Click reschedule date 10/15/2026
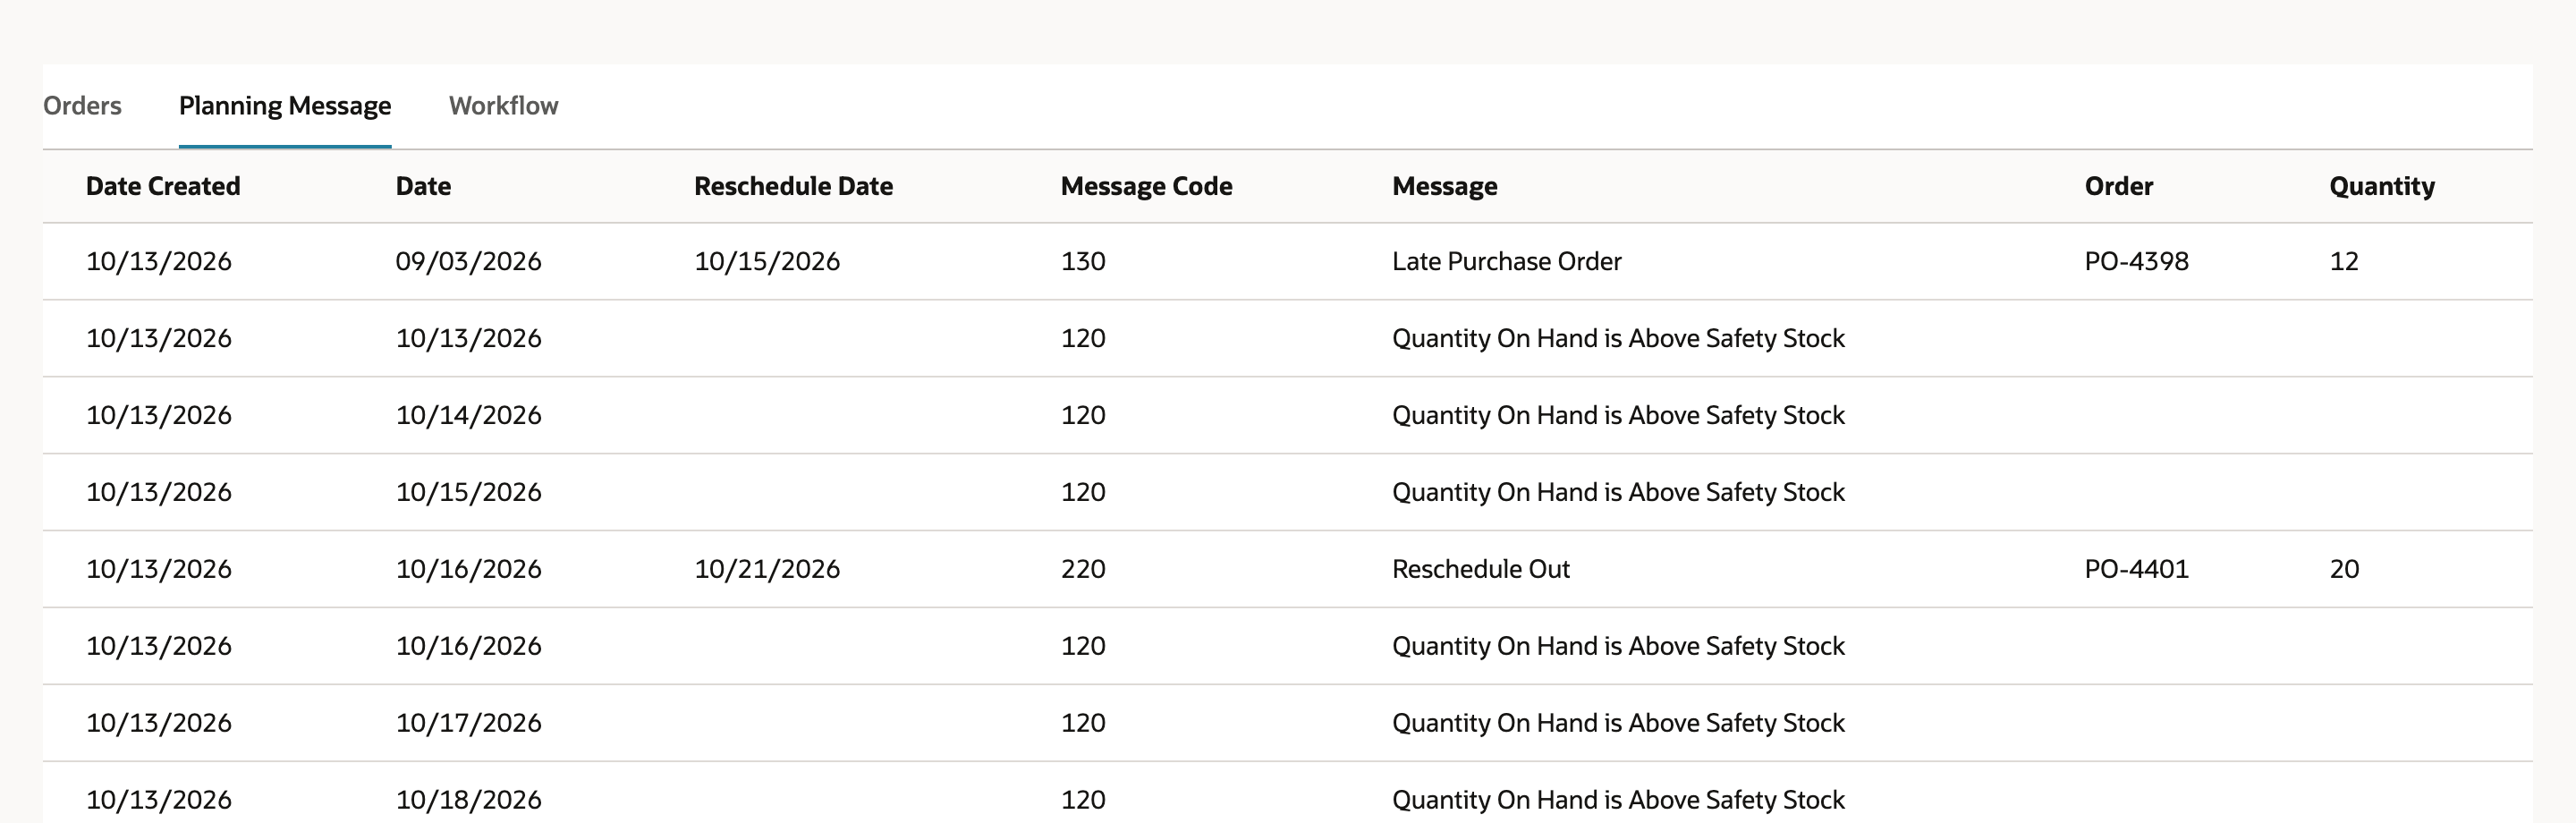This screenshot has height=823, width=2576. tap(767, 261)
